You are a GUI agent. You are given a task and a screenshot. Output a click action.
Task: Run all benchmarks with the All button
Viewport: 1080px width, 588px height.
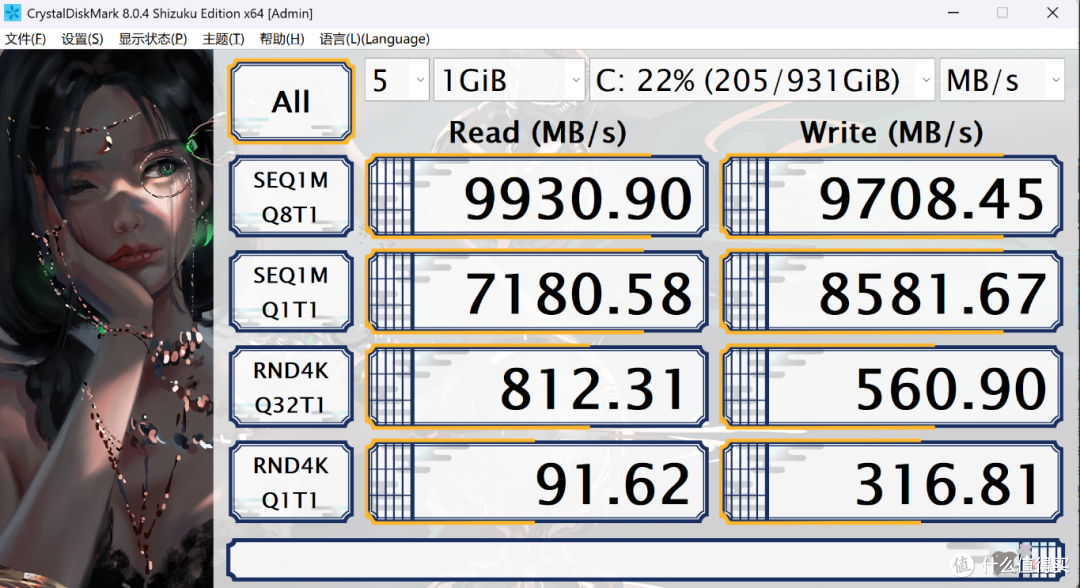pos(291,101)
